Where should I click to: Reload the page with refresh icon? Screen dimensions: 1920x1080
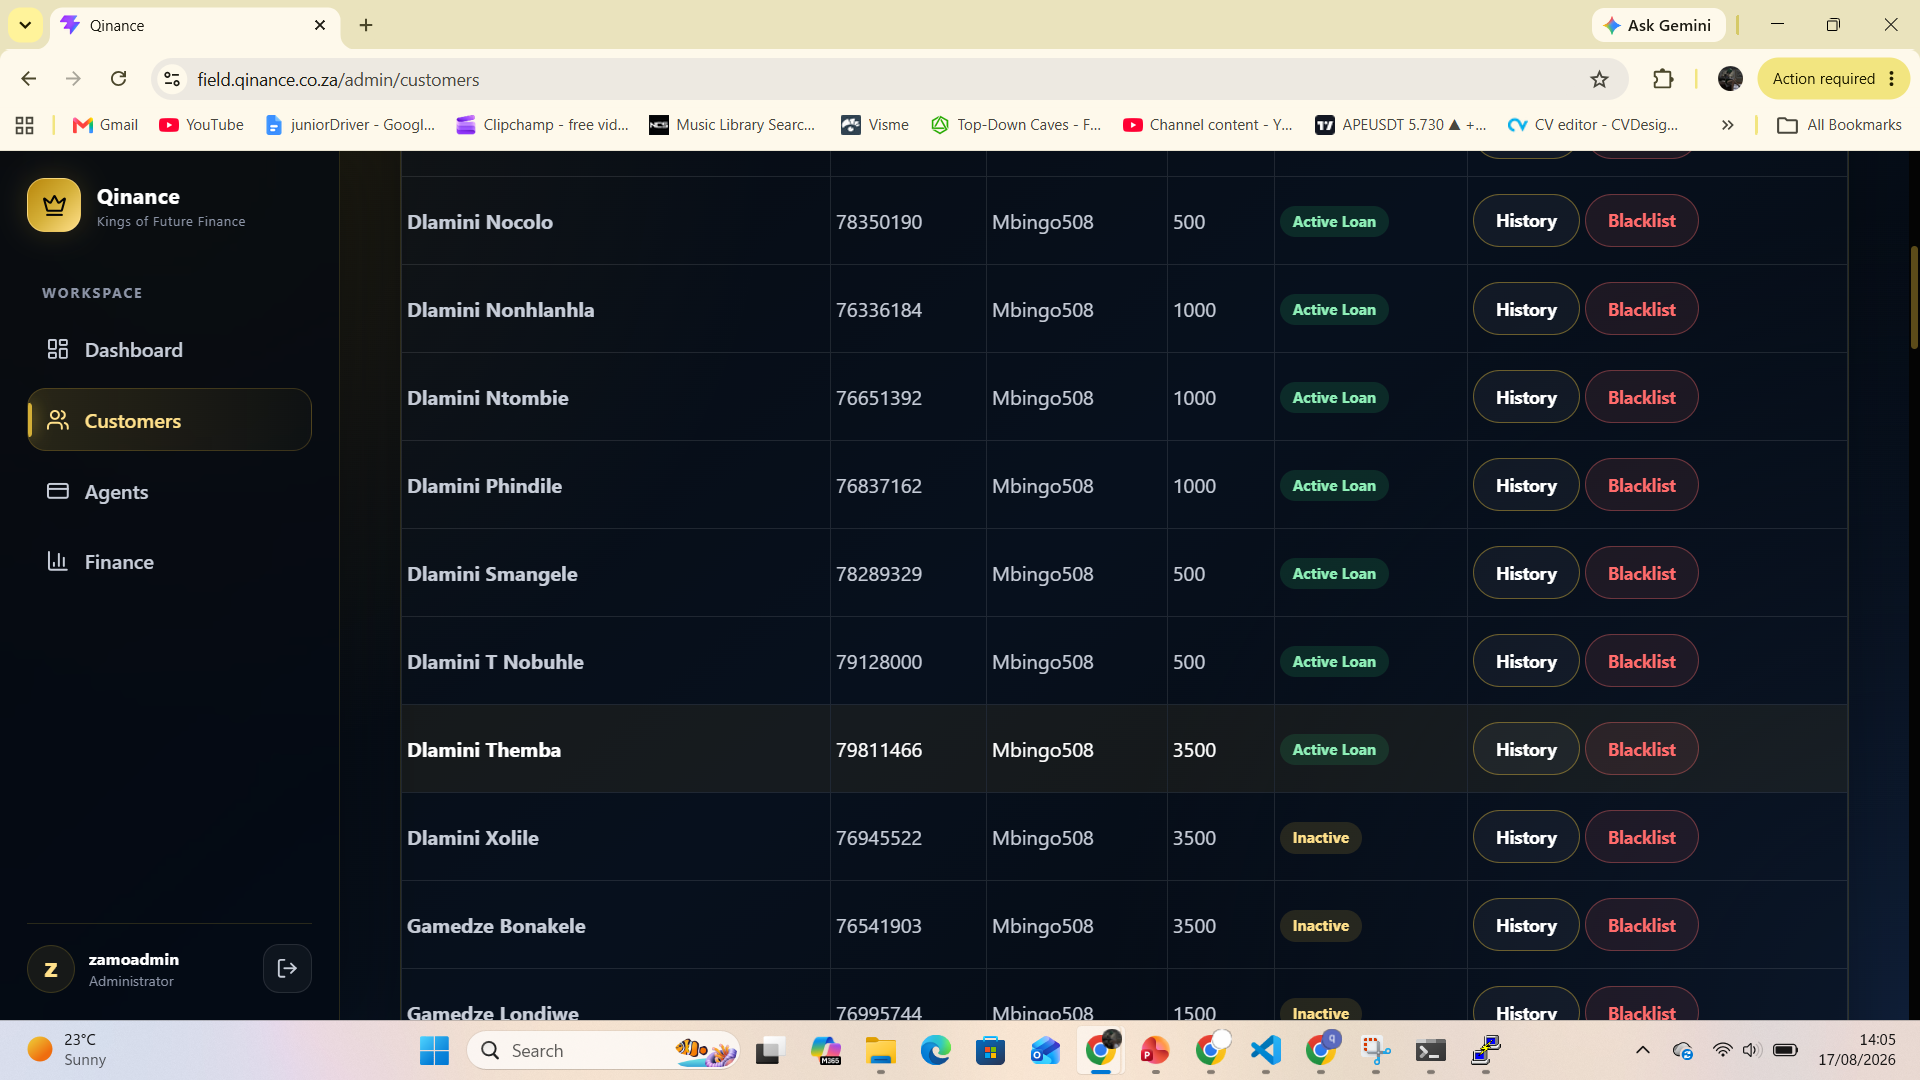[118, 79]
